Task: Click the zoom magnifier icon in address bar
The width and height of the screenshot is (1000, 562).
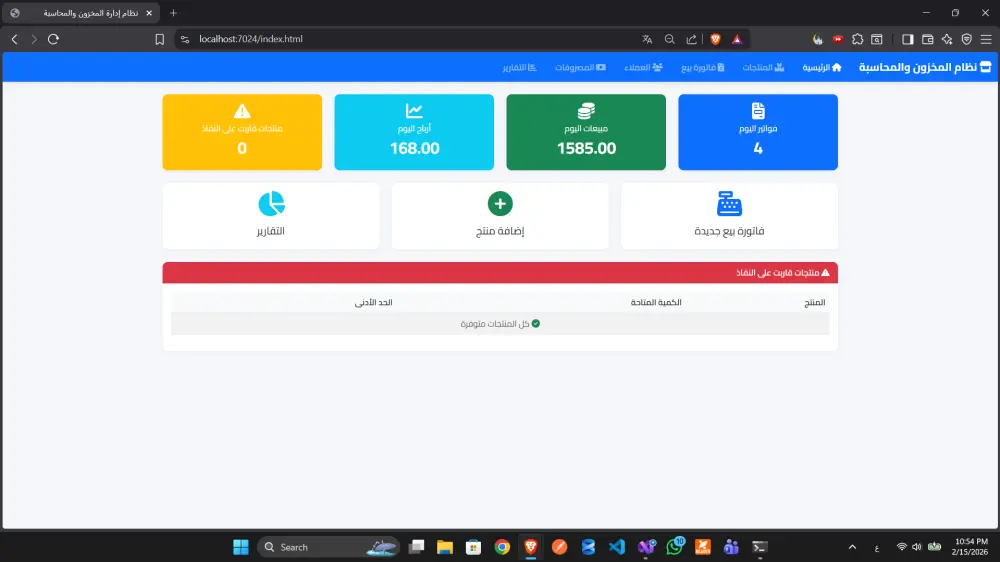Action: (670, 39)
